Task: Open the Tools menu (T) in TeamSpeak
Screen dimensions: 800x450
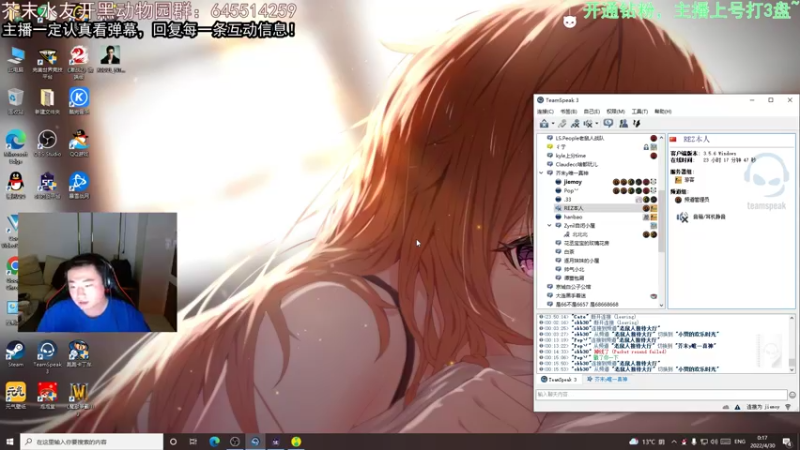Action: tap(639, 111)
